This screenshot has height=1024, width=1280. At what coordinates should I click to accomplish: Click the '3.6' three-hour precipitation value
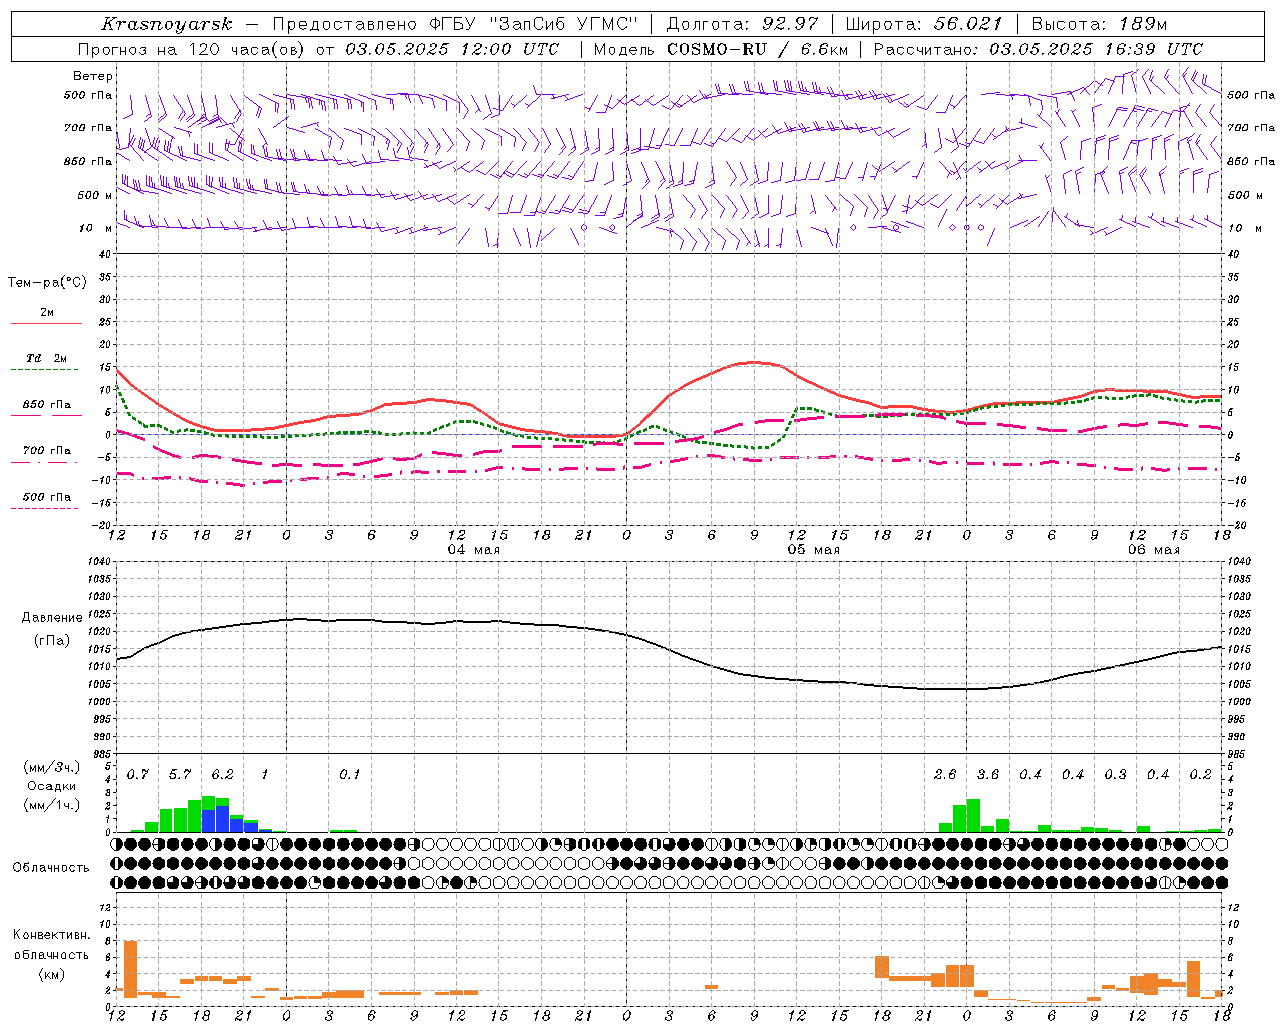pos(988,774)
